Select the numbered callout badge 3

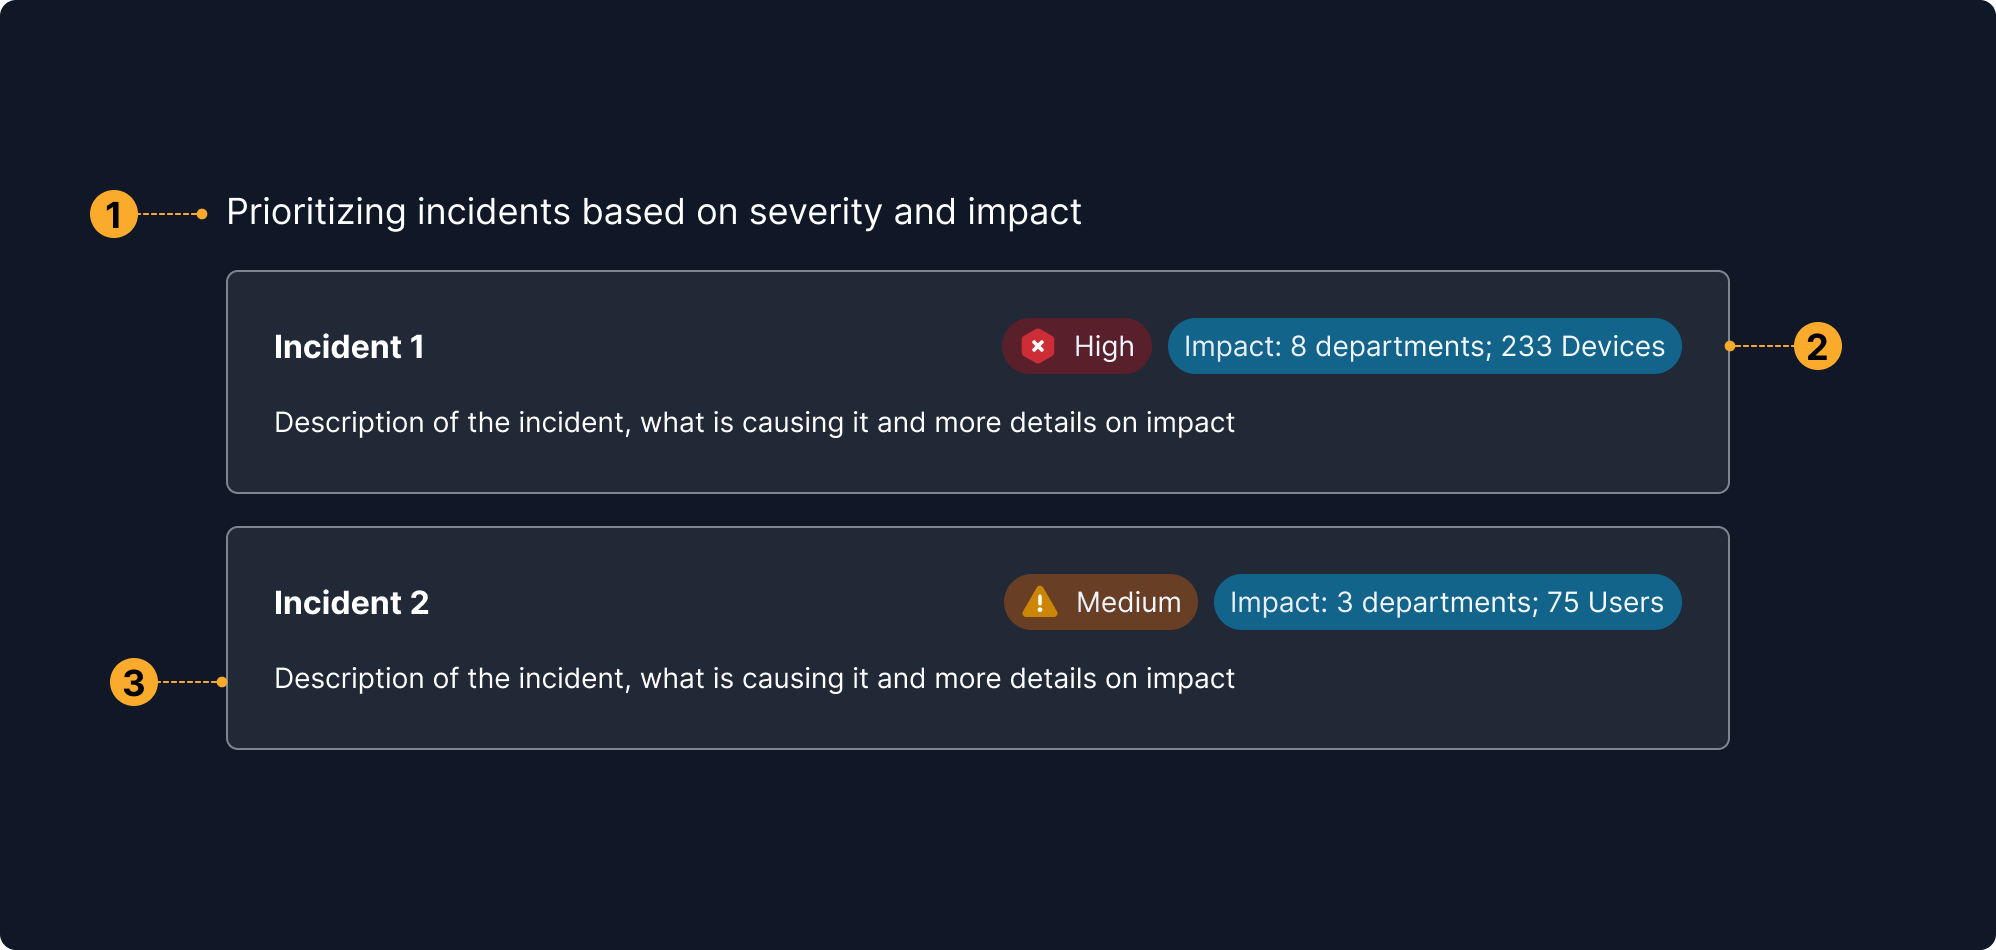click(x=133, y=682)
